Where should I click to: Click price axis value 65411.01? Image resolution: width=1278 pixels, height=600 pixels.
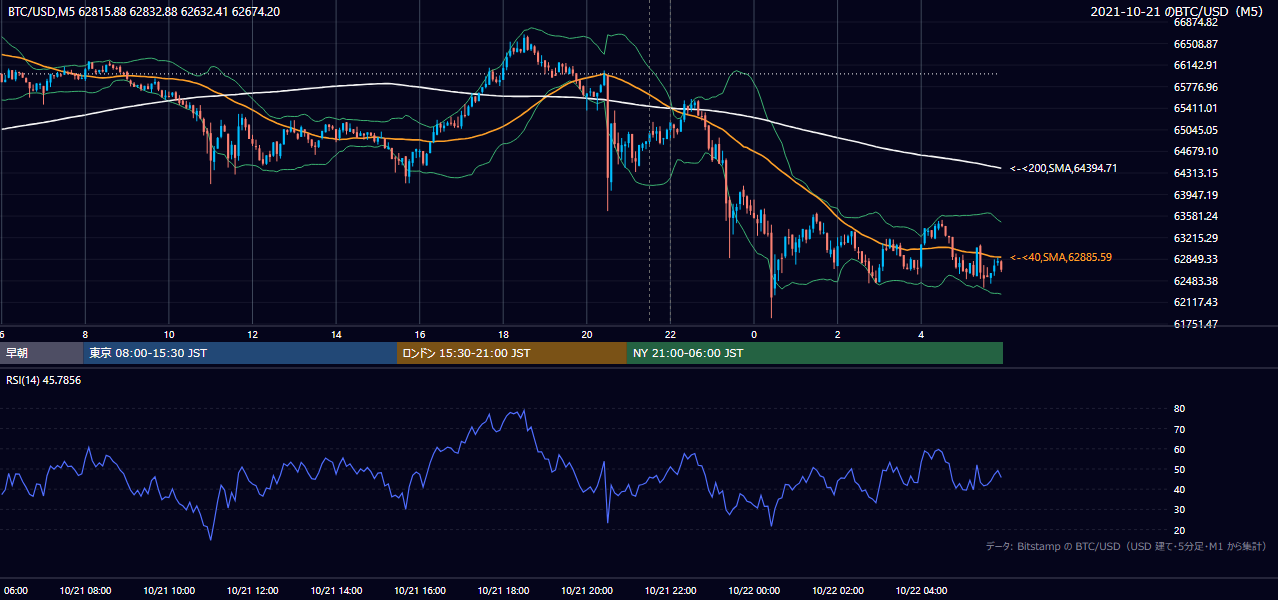pyautogui.click(x=1195, y=108)
